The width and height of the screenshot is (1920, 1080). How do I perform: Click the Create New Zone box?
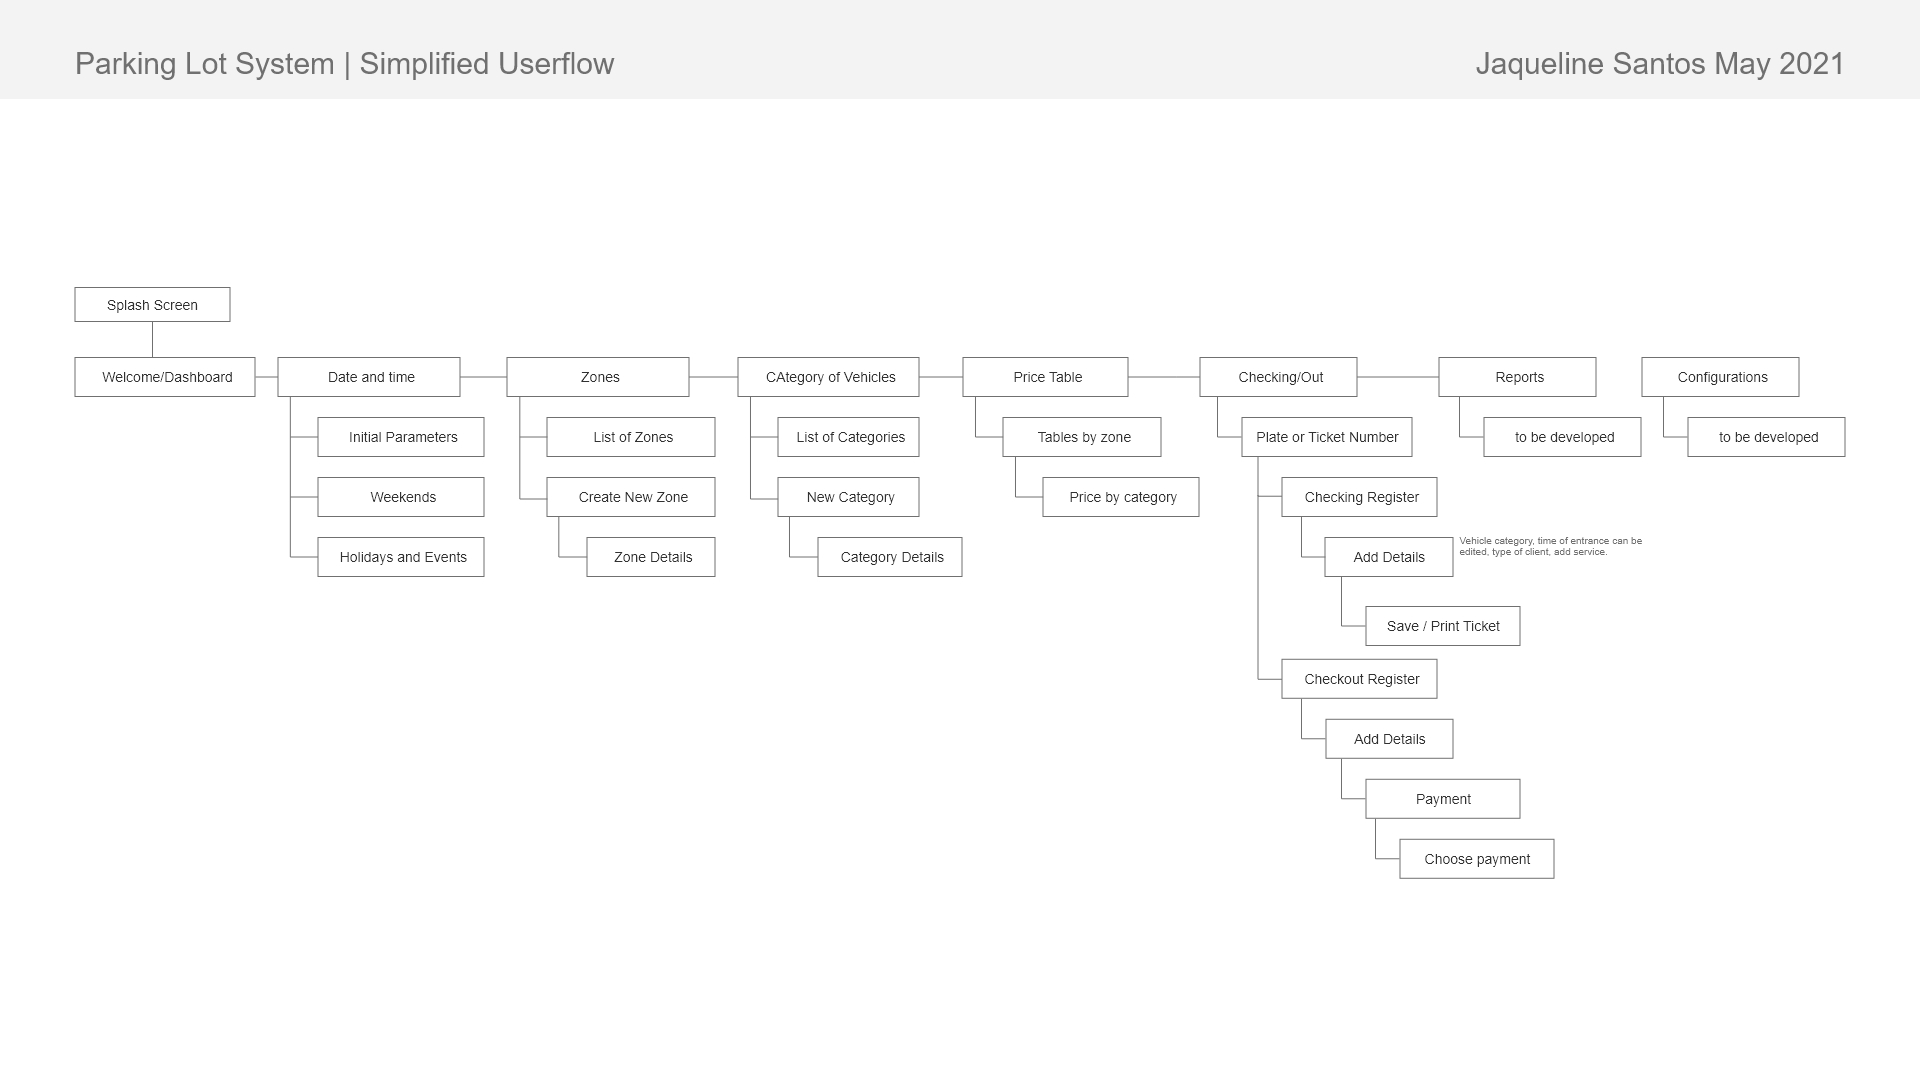pos(631,497)
